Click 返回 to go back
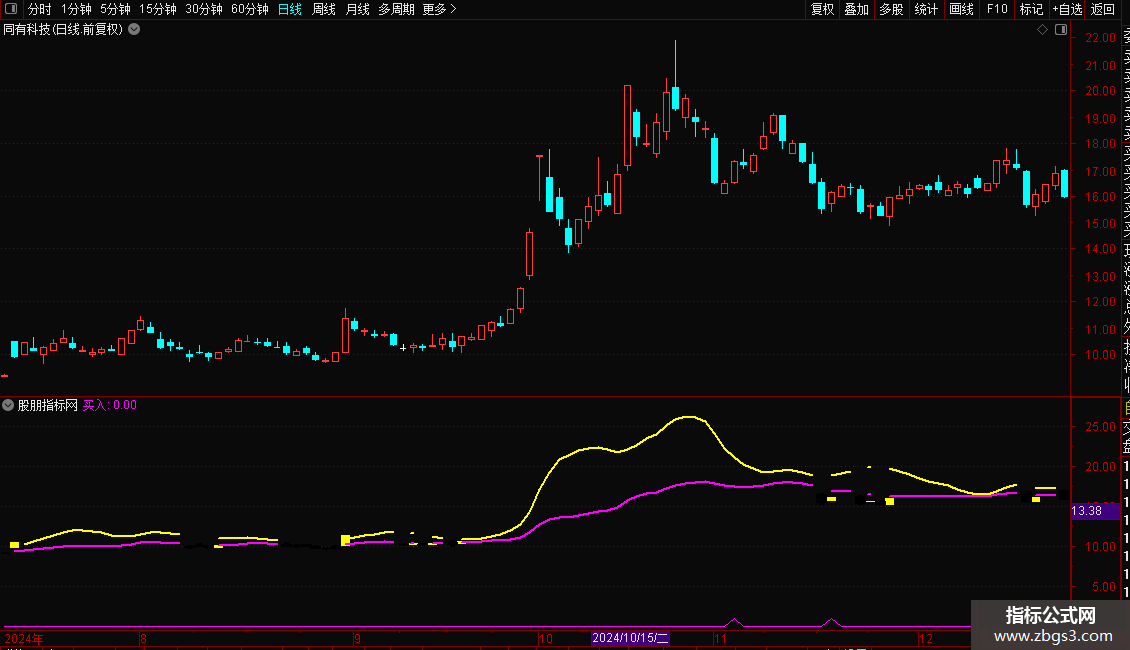Screen dimensions: 1130x650 click(x=1103, y=9)
